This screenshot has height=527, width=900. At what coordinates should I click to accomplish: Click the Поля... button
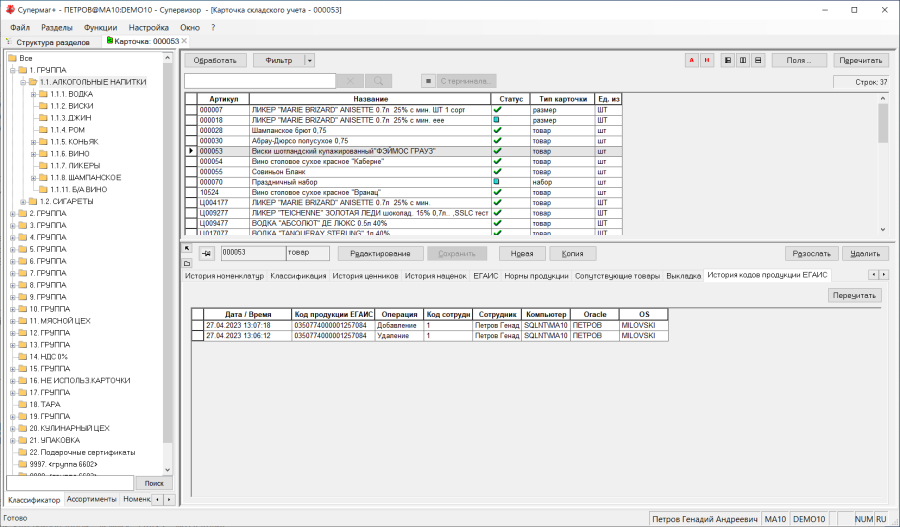coord(799,60)
